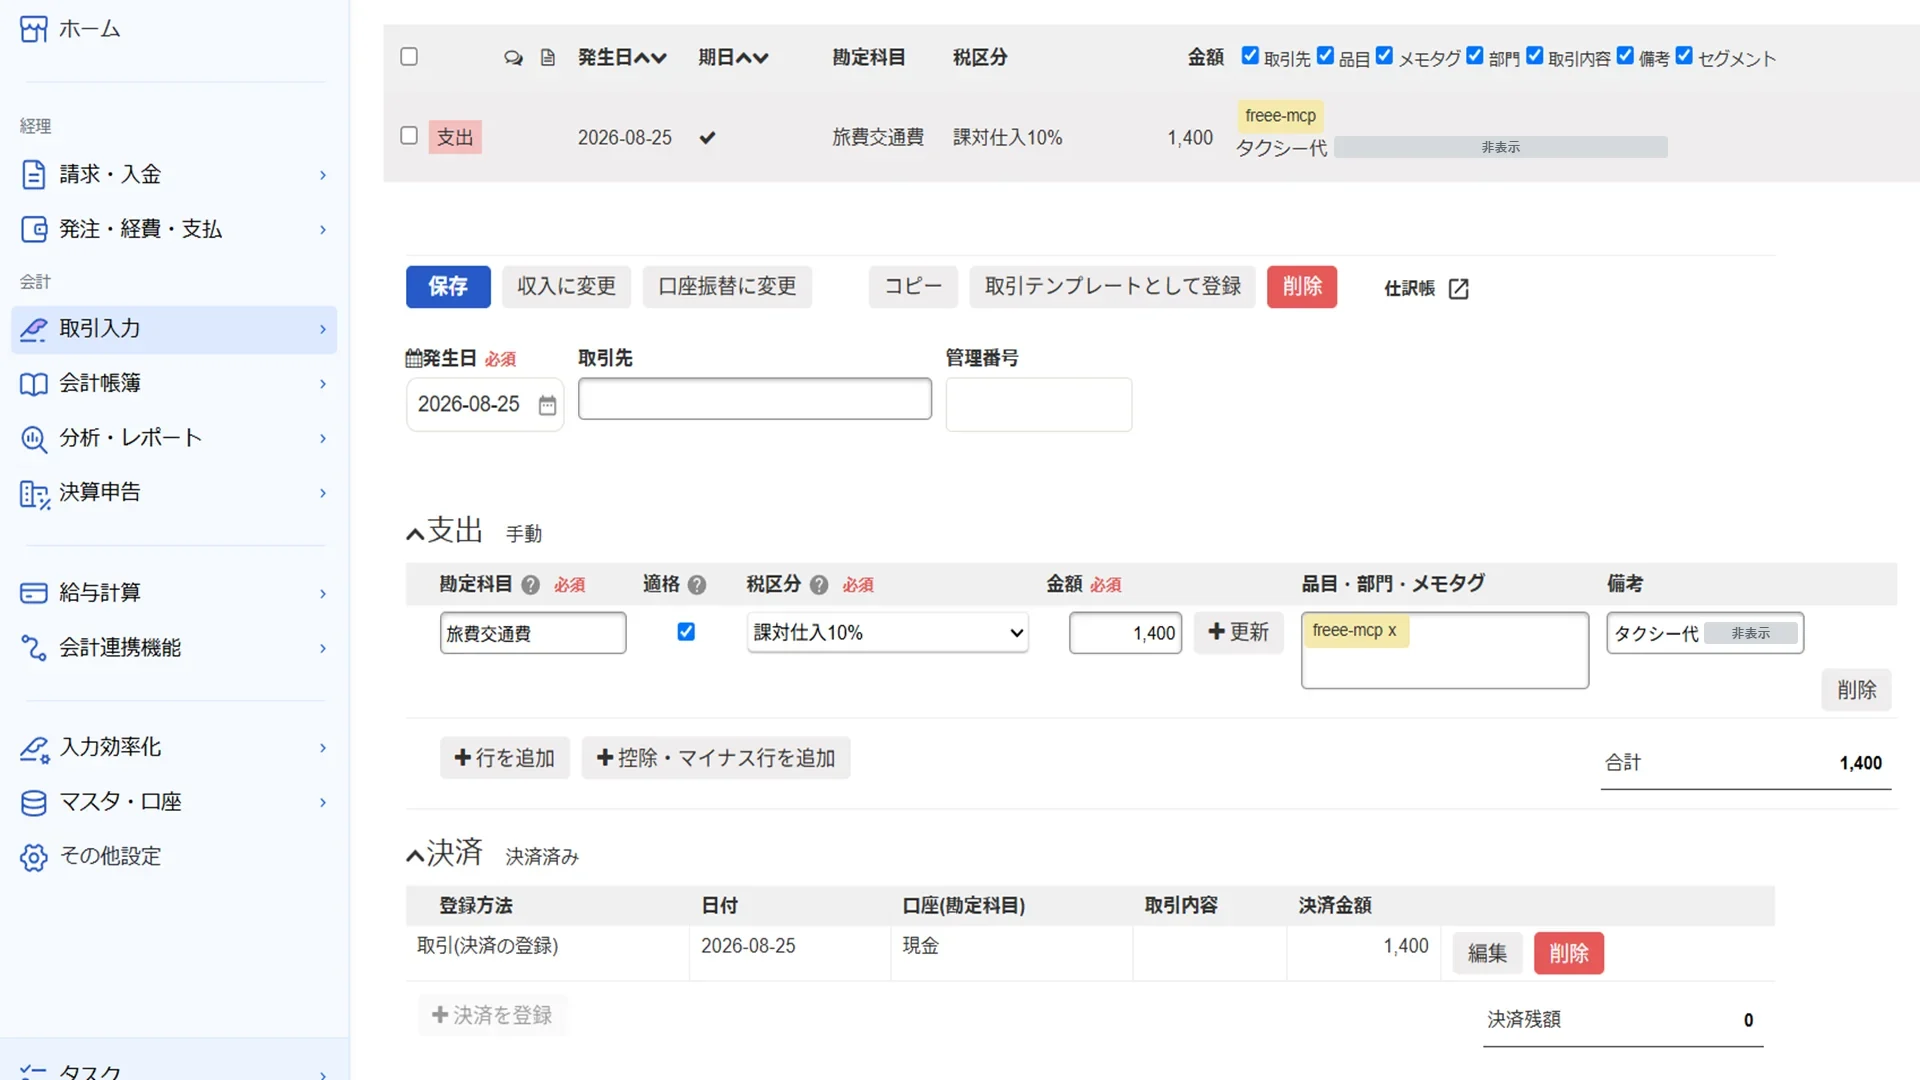Click the その他設定 gear icon

(x=33, y=857)
